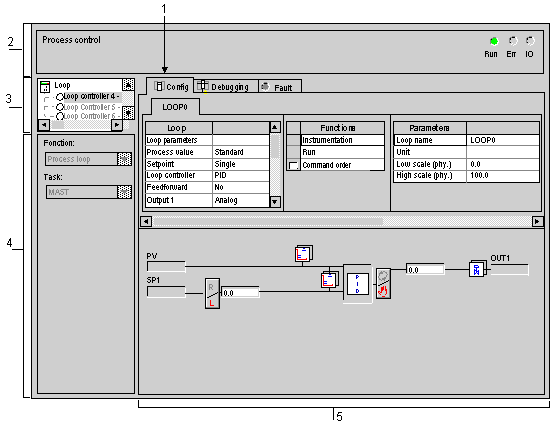The width and height of the screenshot is (552, 434).
Task: Toggle the Remote/Local setpoint selector icon
Action: coord(212,294)
